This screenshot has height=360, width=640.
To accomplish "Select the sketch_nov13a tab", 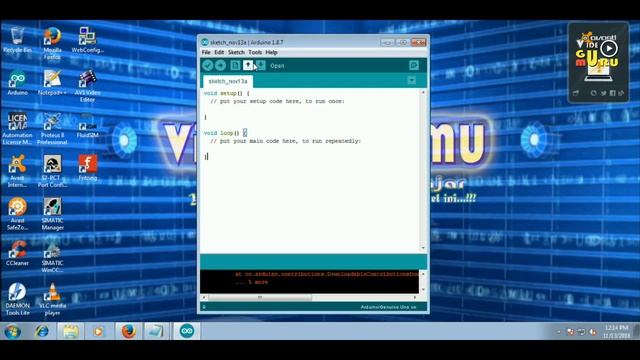I will 228,81.
